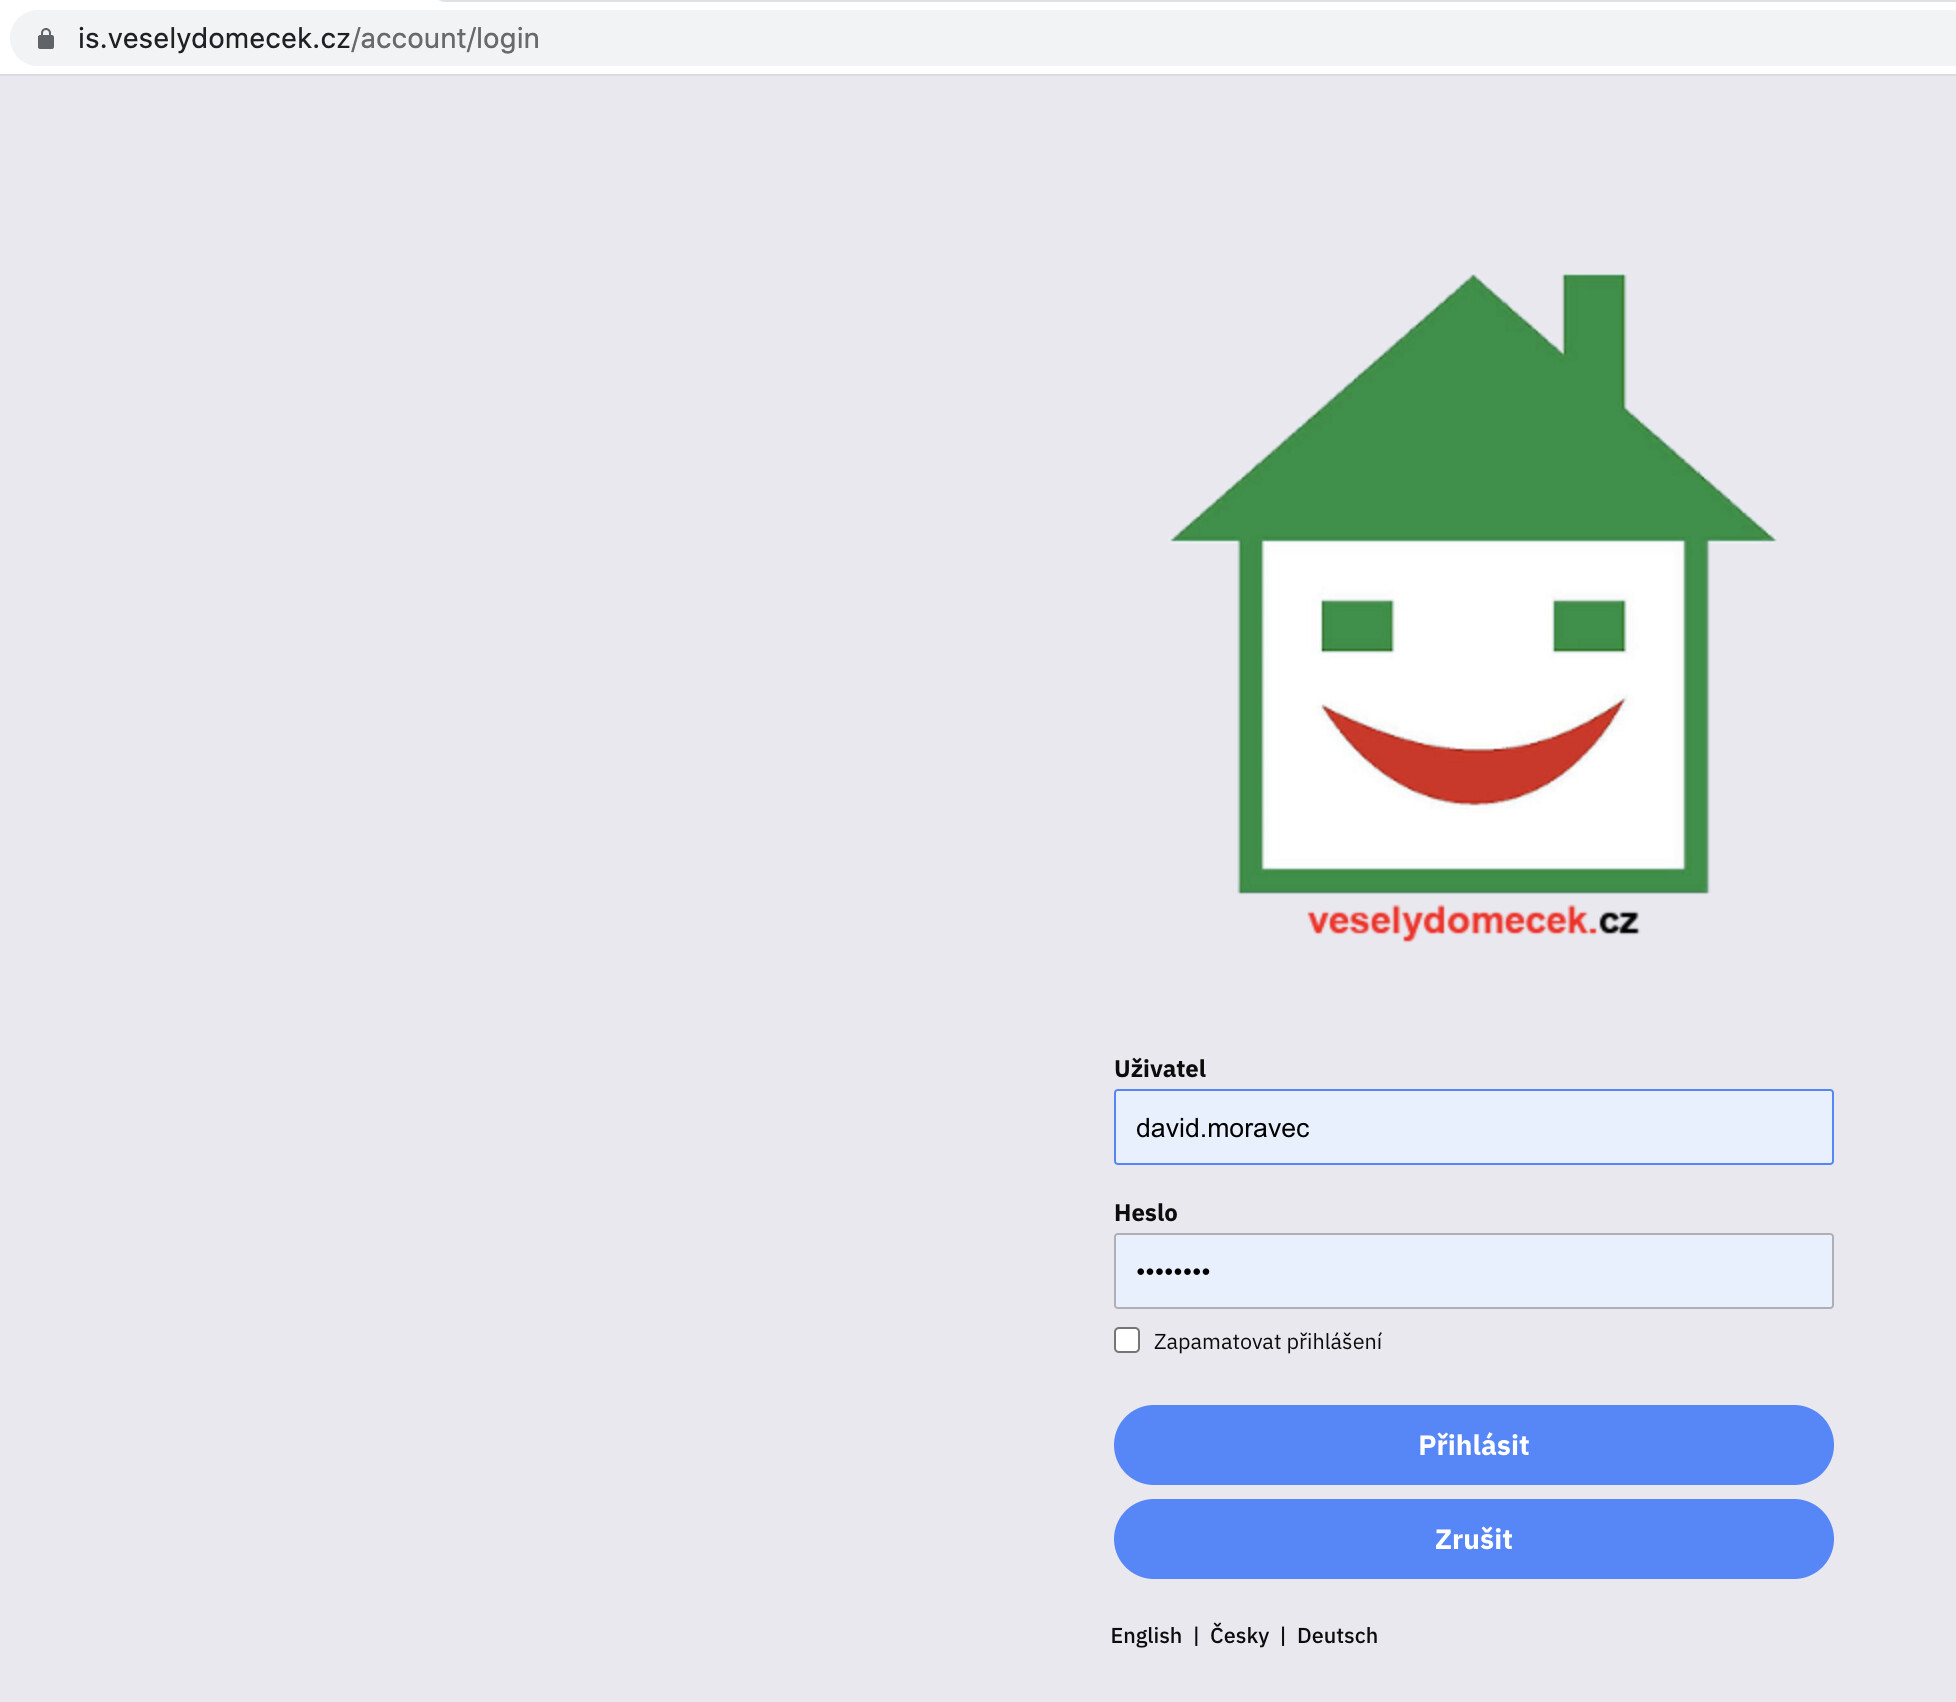Switch language to Deutsch

pos(1337,1635)
